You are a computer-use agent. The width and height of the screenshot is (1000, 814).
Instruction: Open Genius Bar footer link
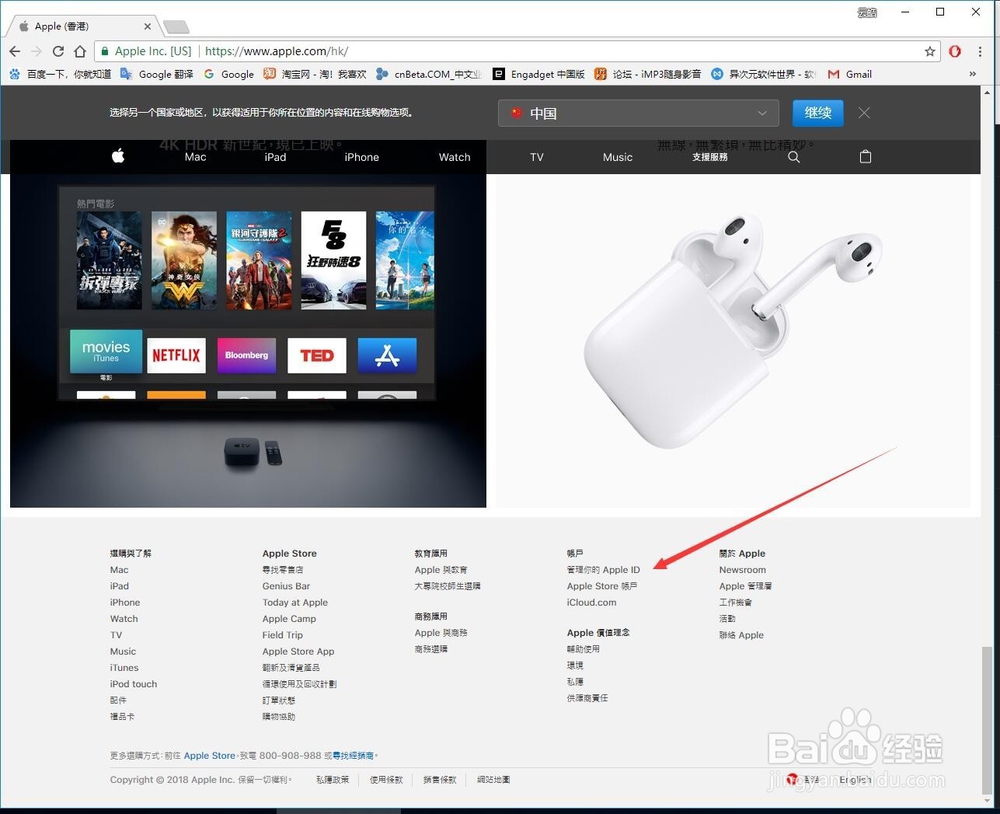pos(286,586)
